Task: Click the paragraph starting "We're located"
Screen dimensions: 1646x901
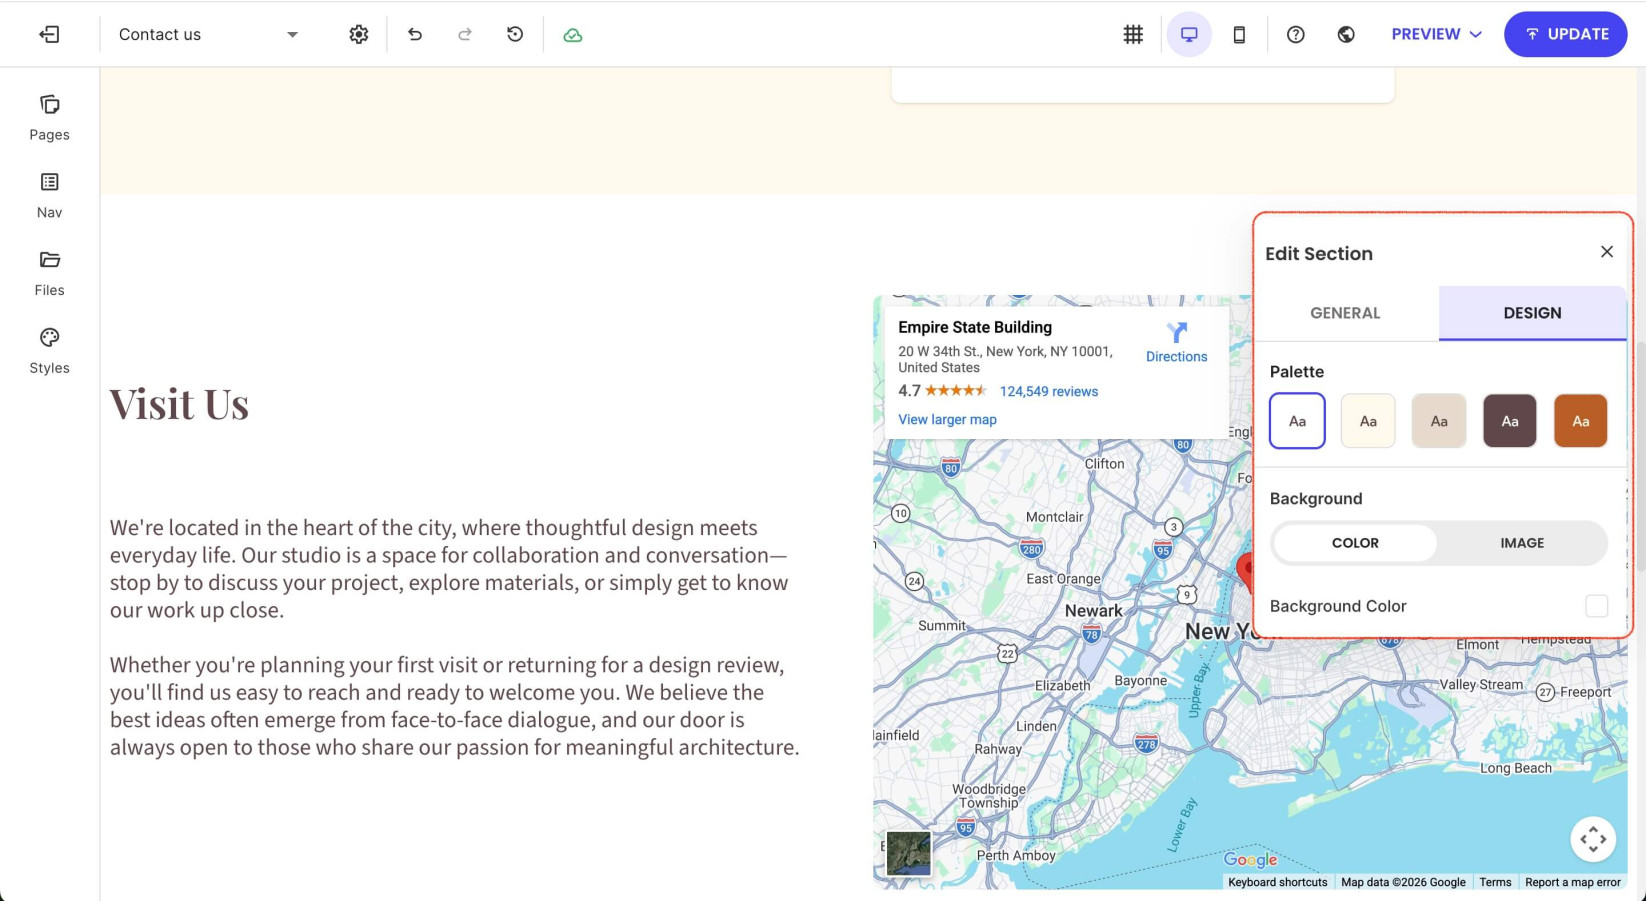Action: click(449, 569)
